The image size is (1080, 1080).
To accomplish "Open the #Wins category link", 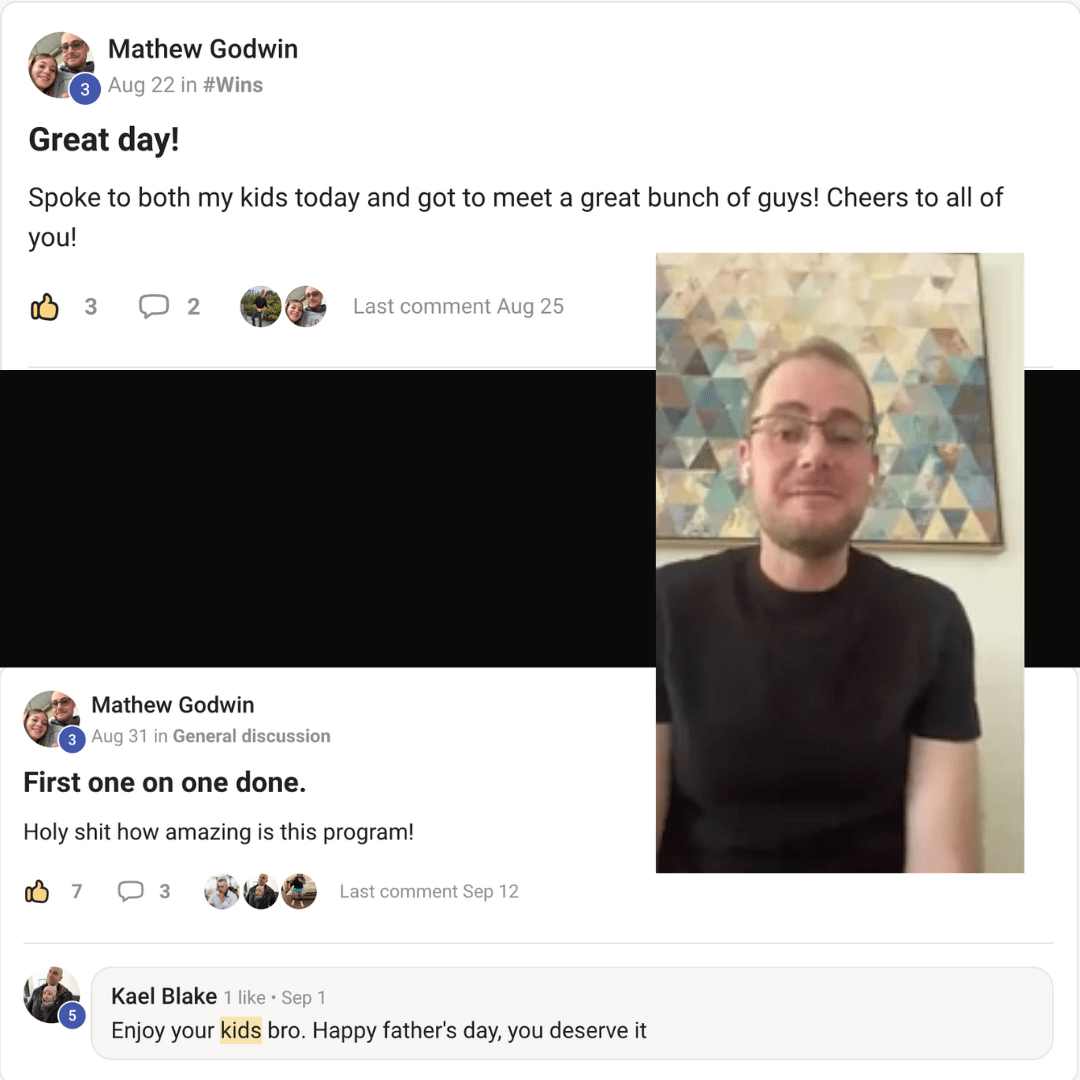I will 233,85.
